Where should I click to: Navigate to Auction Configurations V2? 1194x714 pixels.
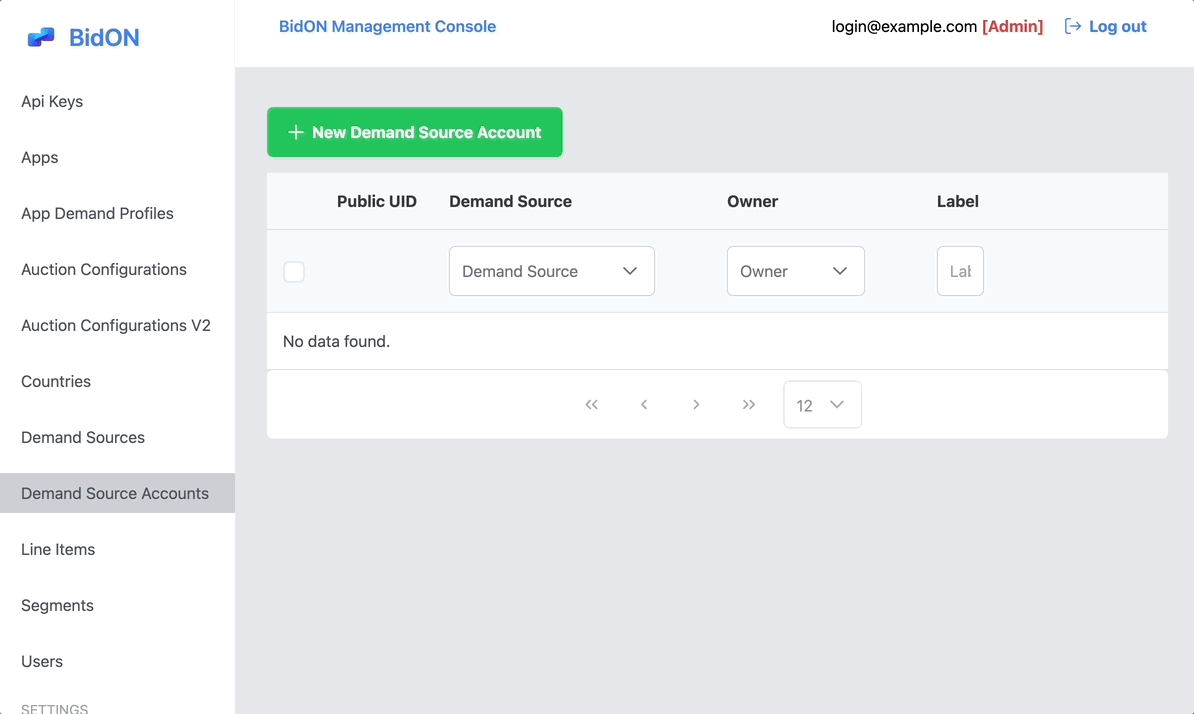tap(115, 325)
